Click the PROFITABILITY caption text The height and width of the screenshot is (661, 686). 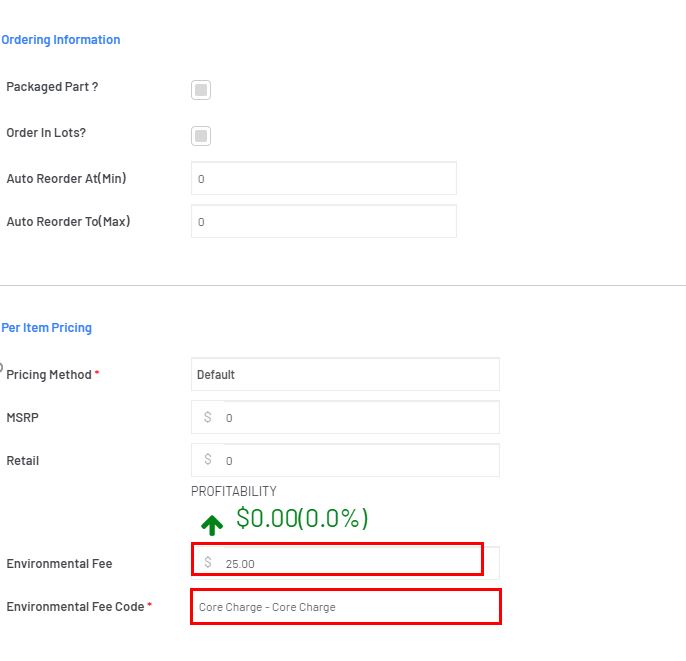pos(234,491)
